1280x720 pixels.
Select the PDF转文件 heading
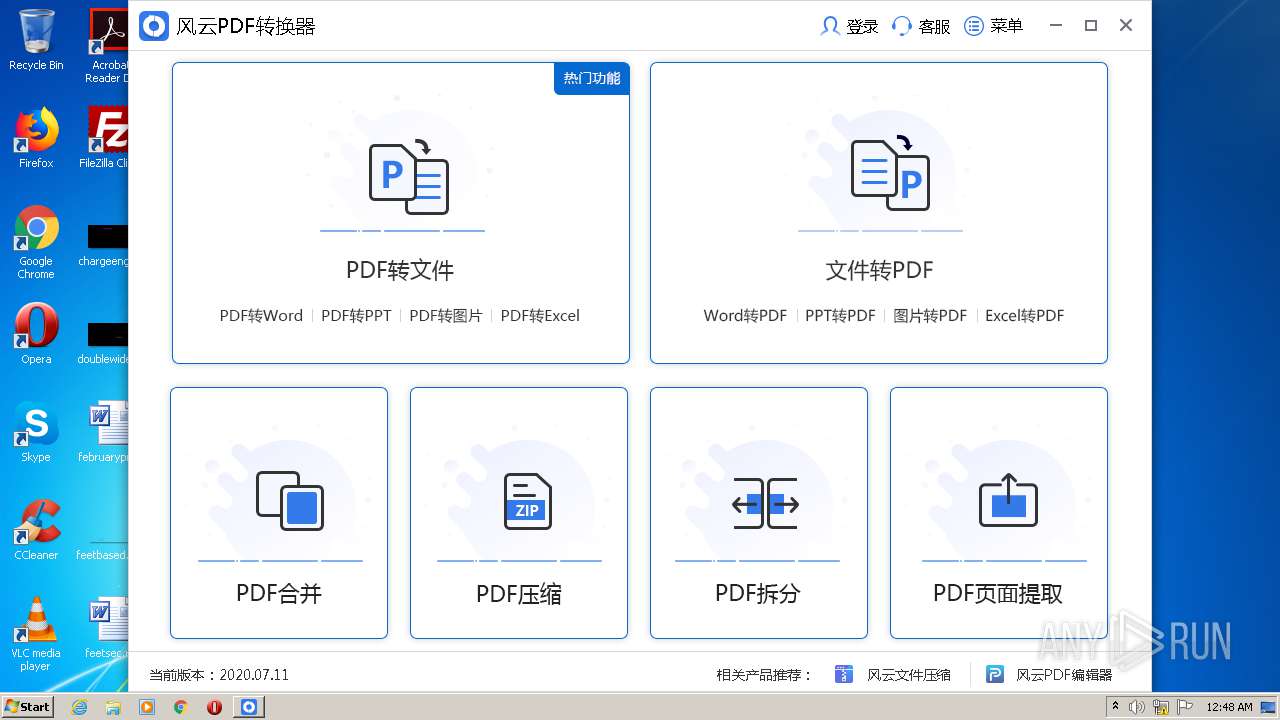point(400,270)
